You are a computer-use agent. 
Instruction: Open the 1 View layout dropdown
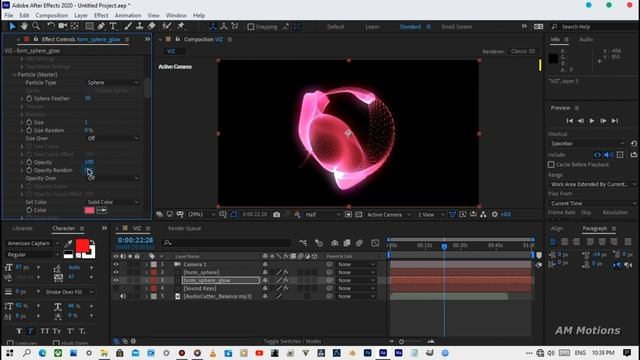click(430, 214)
